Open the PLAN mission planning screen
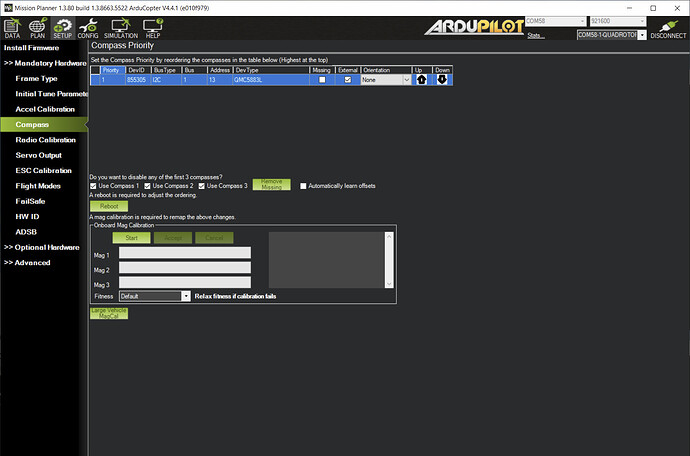 click(37, 29)
